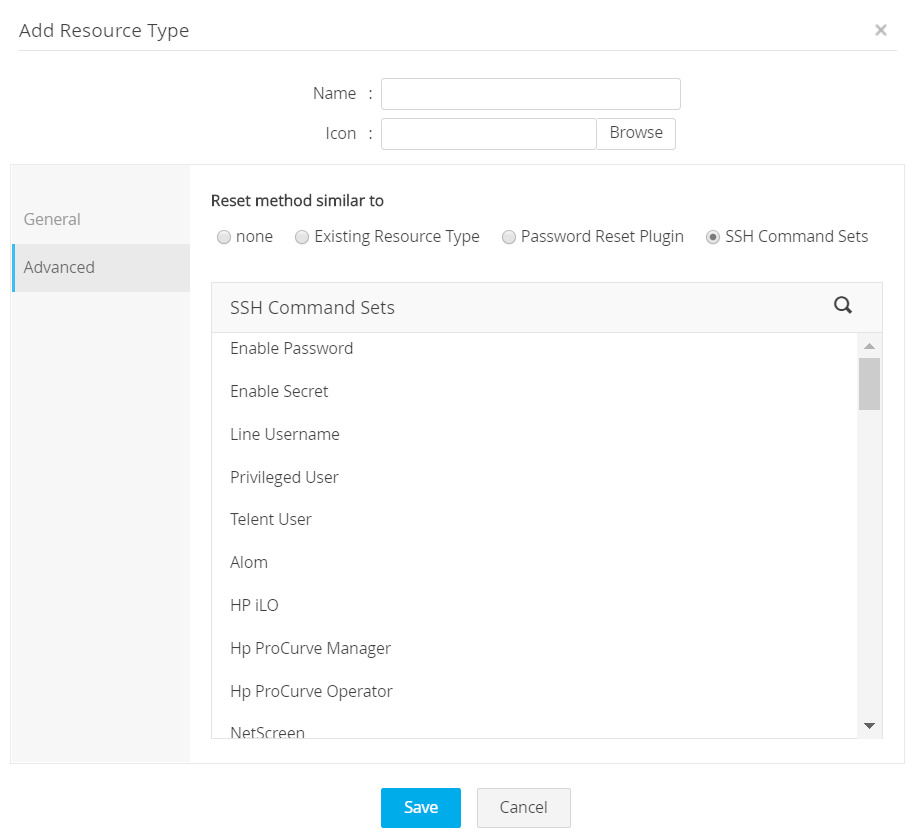Focus the Icon file path field
This screenshot has height=834, width=920.
tap(488, 134)
